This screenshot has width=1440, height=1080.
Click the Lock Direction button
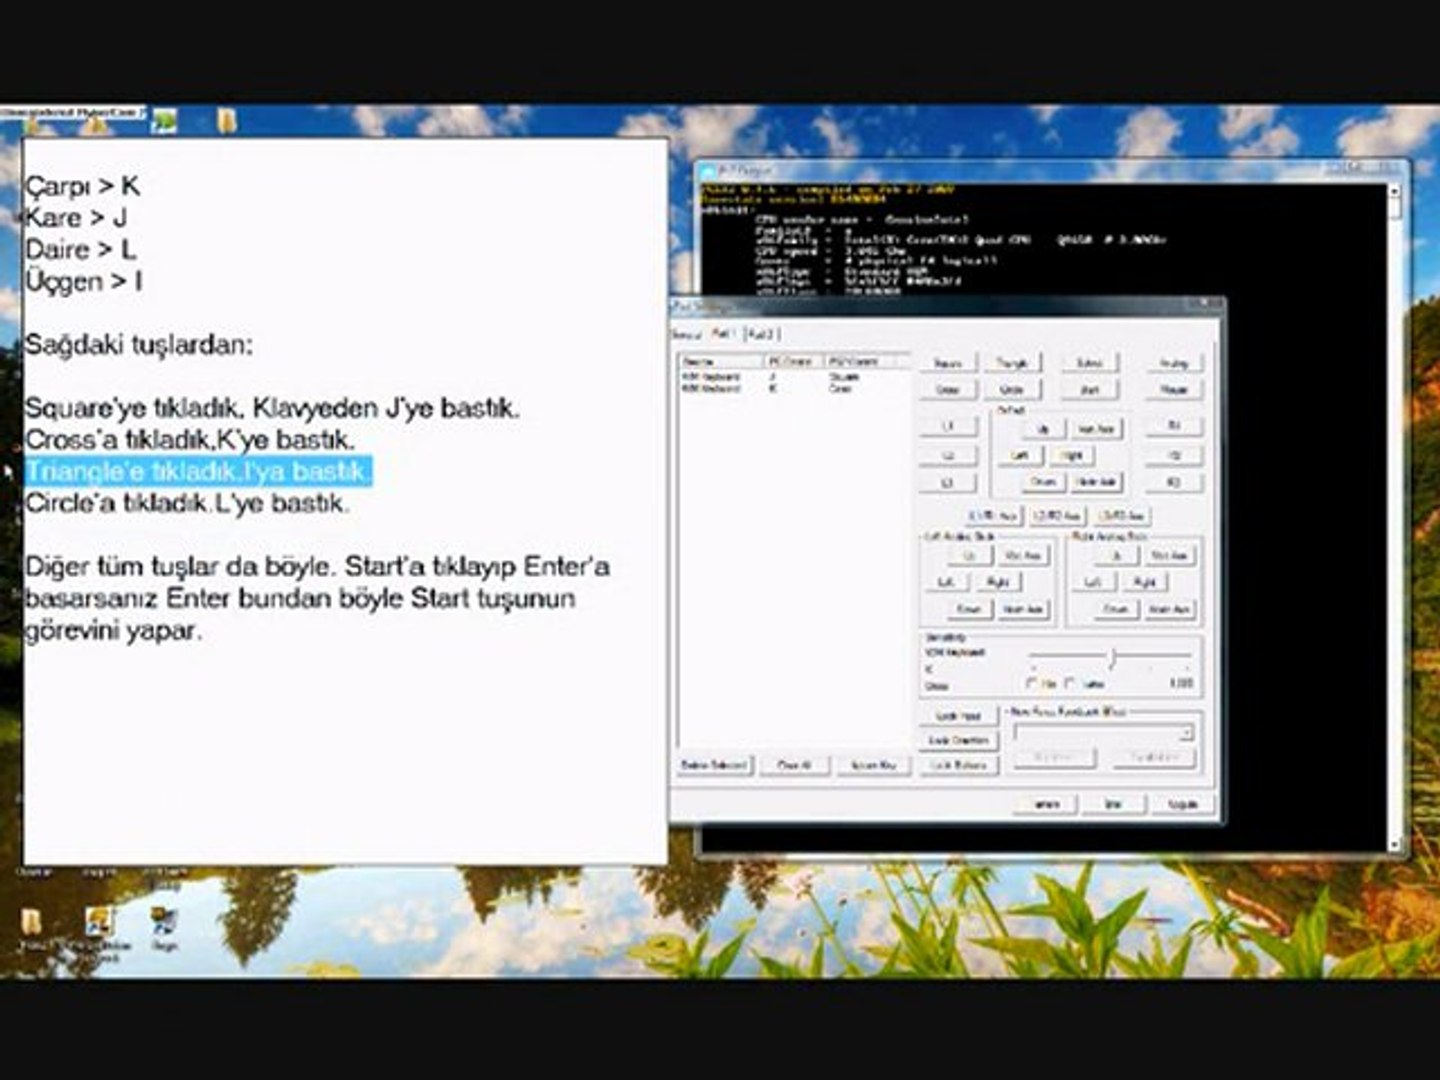click(958, 741)
